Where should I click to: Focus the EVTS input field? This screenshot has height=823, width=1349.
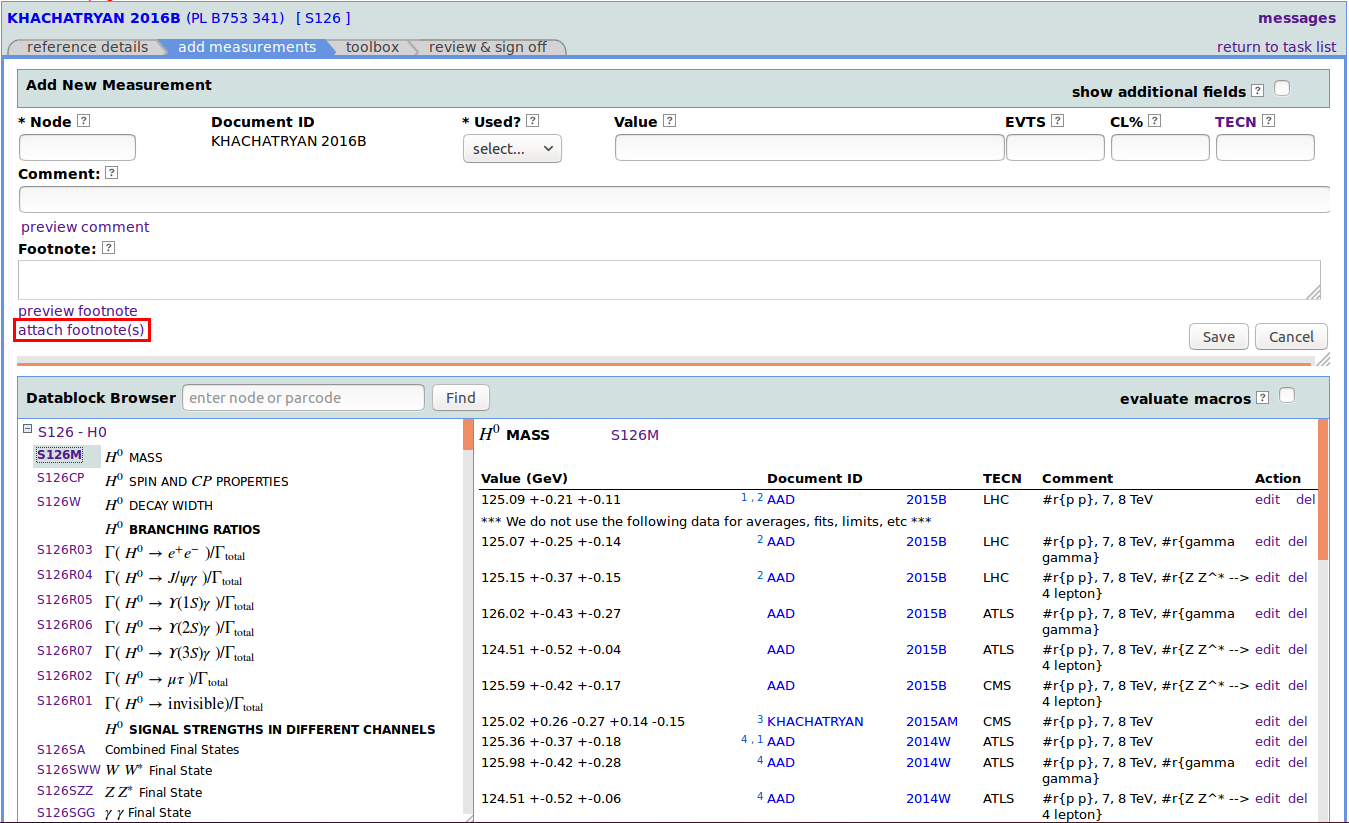click(1055, 147)
